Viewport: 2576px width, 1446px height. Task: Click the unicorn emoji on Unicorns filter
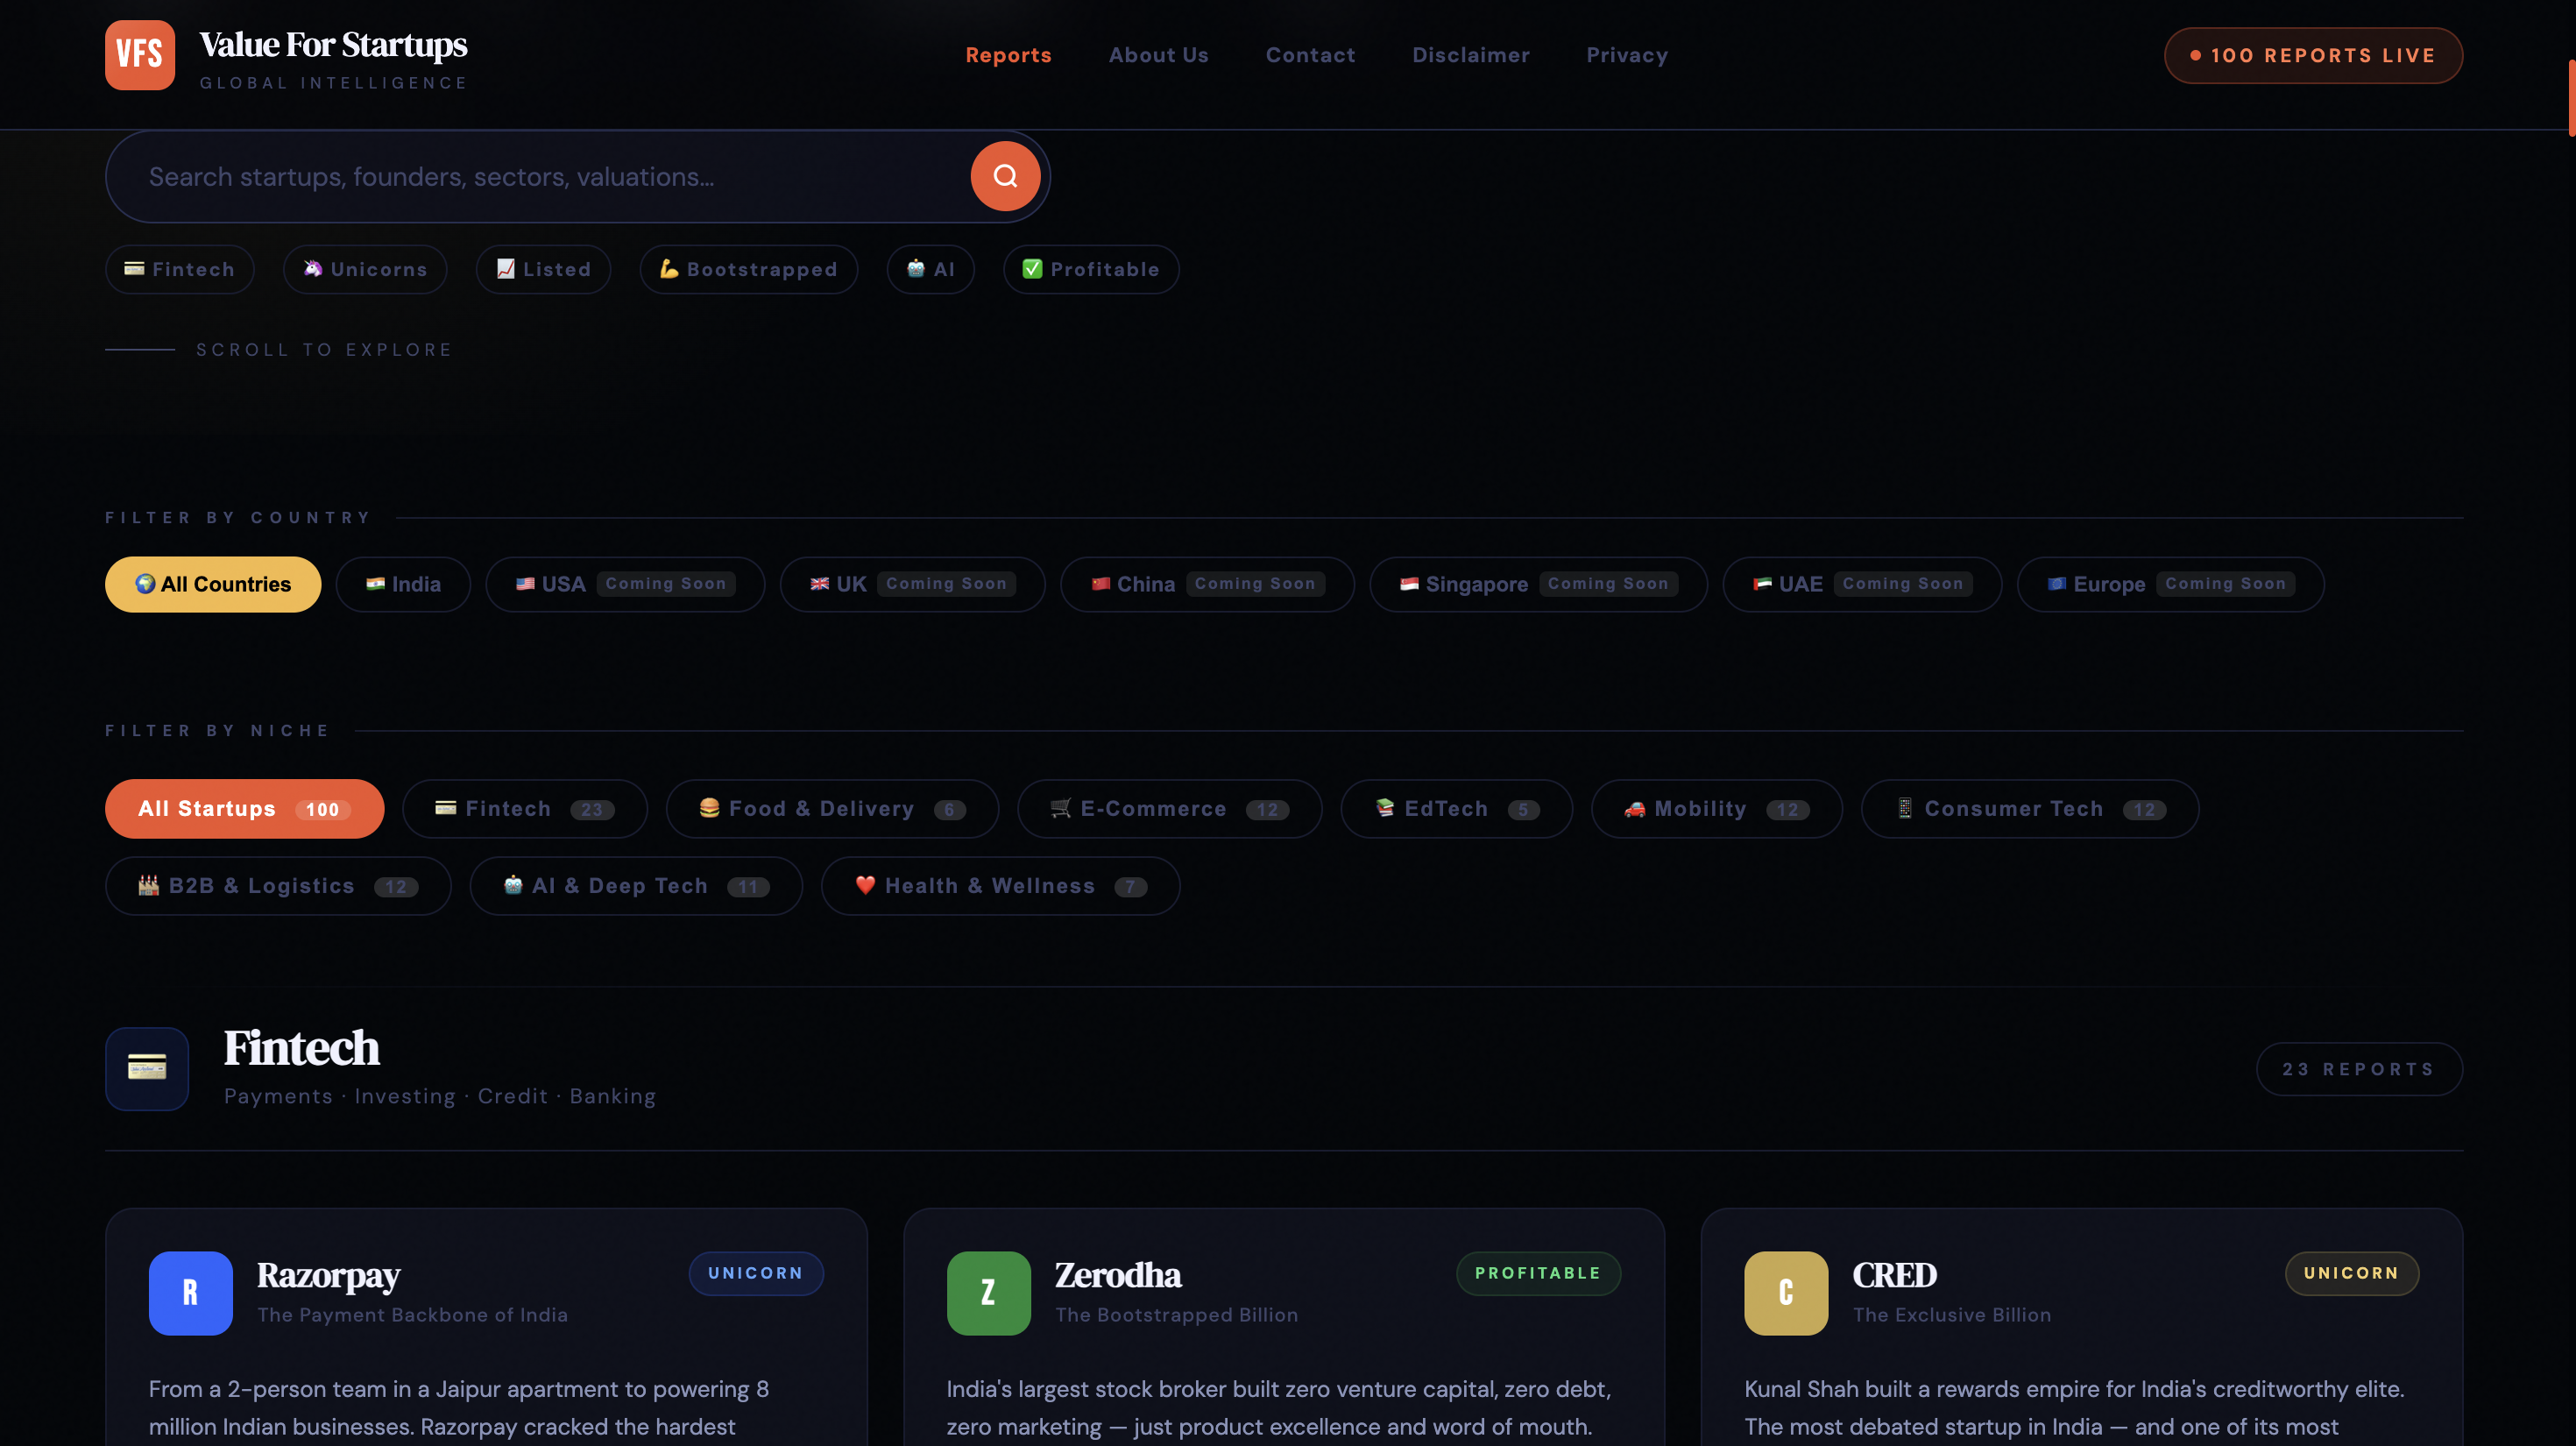click(x=314, y=269)
